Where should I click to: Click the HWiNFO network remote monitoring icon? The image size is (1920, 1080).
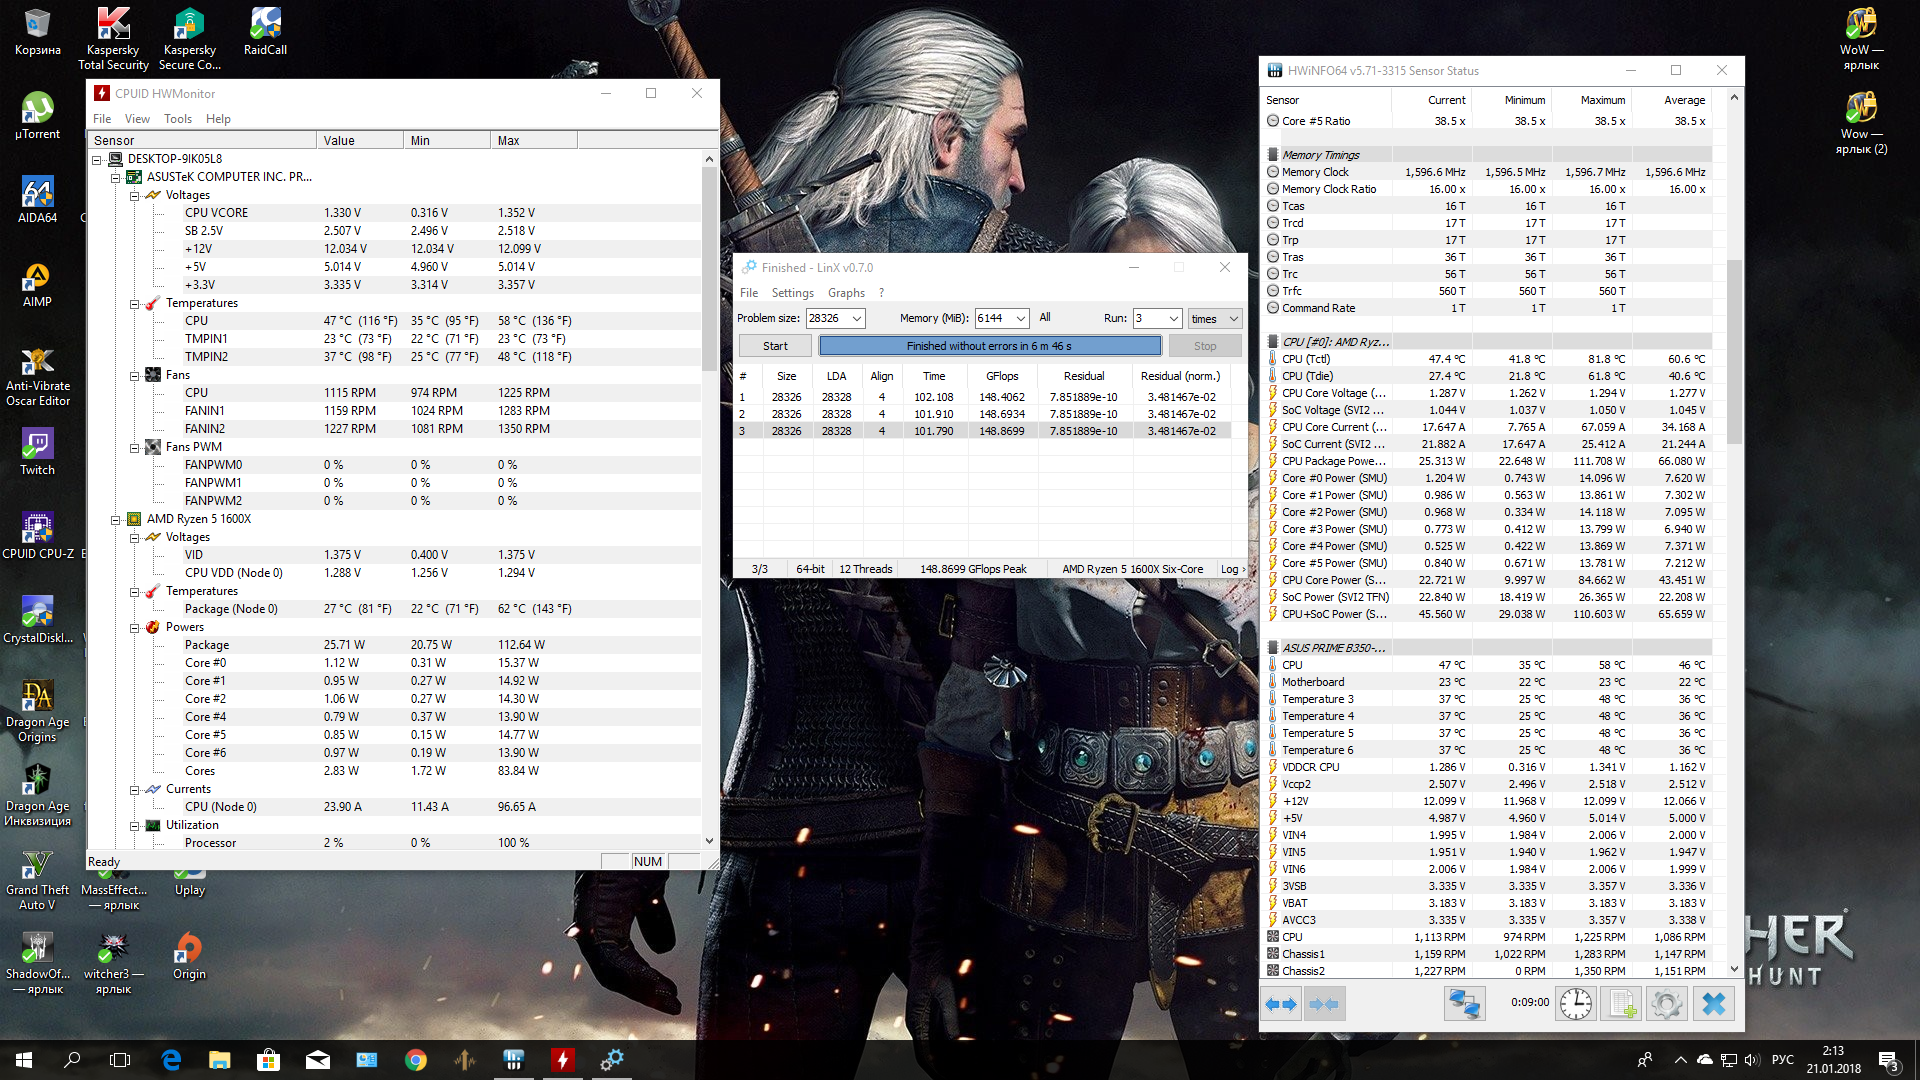[x=1464, y=1004]
